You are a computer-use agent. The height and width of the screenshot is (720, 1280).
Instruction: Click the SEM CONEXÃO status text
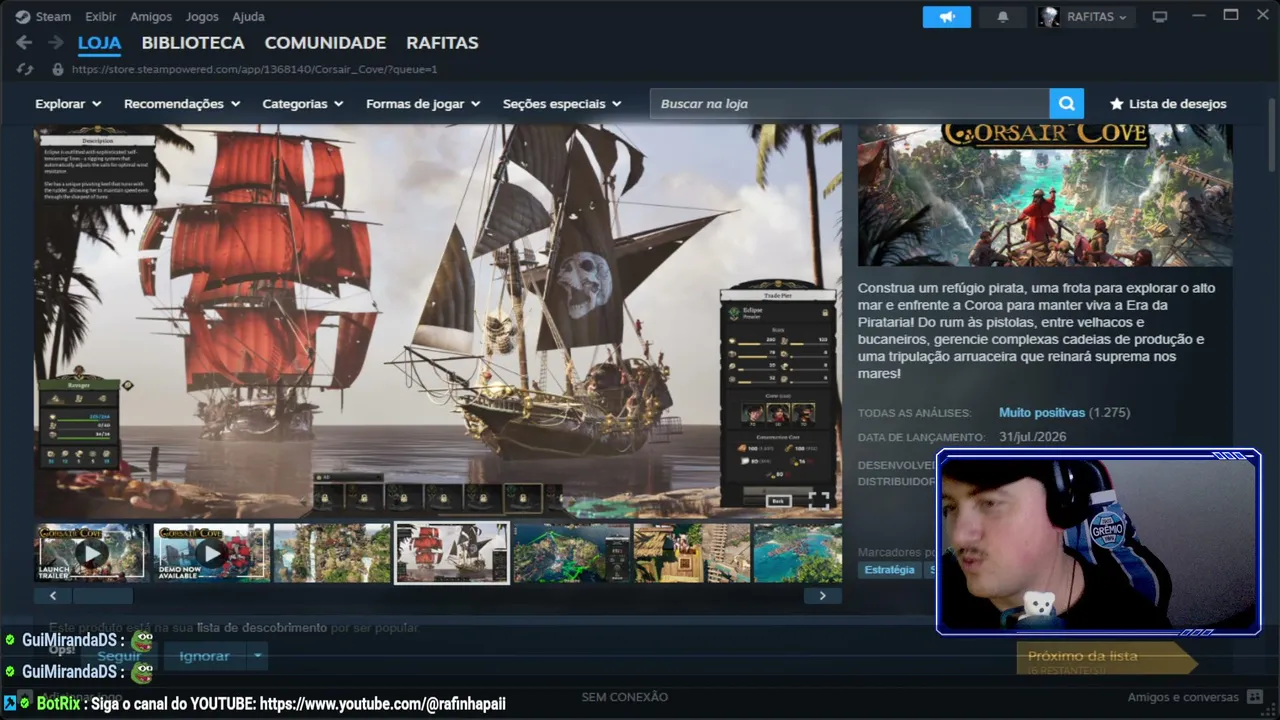click(x=625, y=697)
